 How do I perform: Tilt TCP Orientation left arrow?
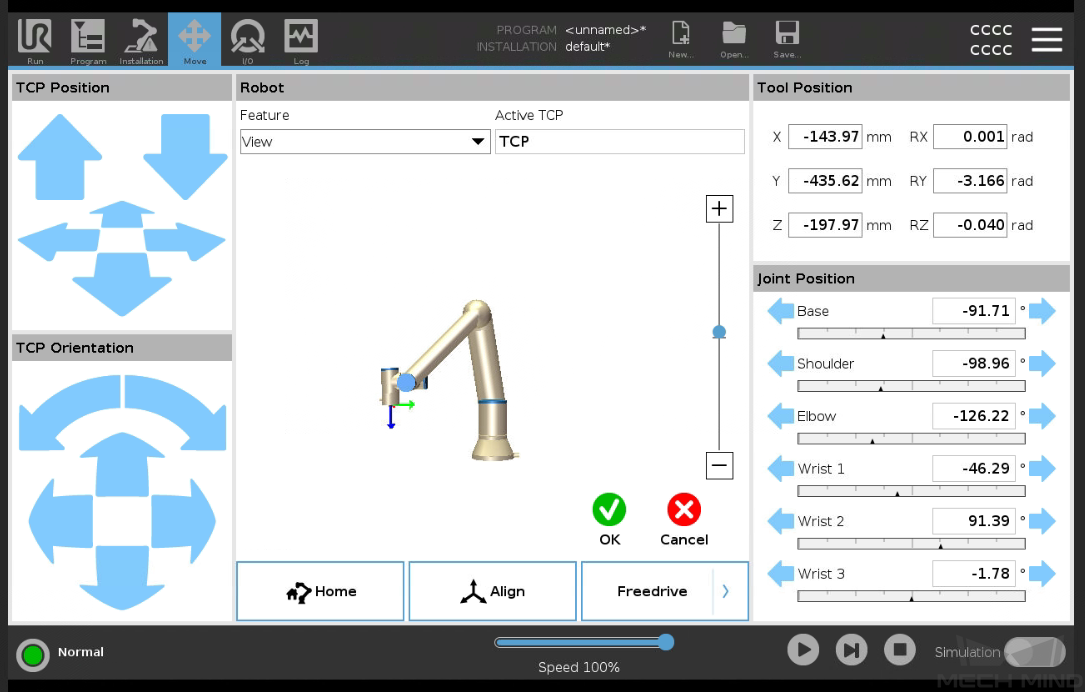pyautogui.click(x=61, y=520)
